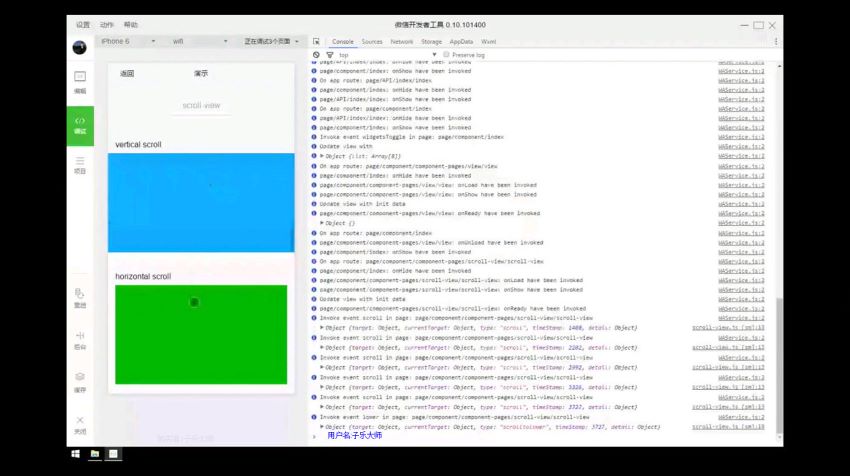This screenshot has height=476, width=850.
Task: Open scroll-view.js link beside timeStamp 1408 object
Action: pyautogui.click(x=728, y=328)
